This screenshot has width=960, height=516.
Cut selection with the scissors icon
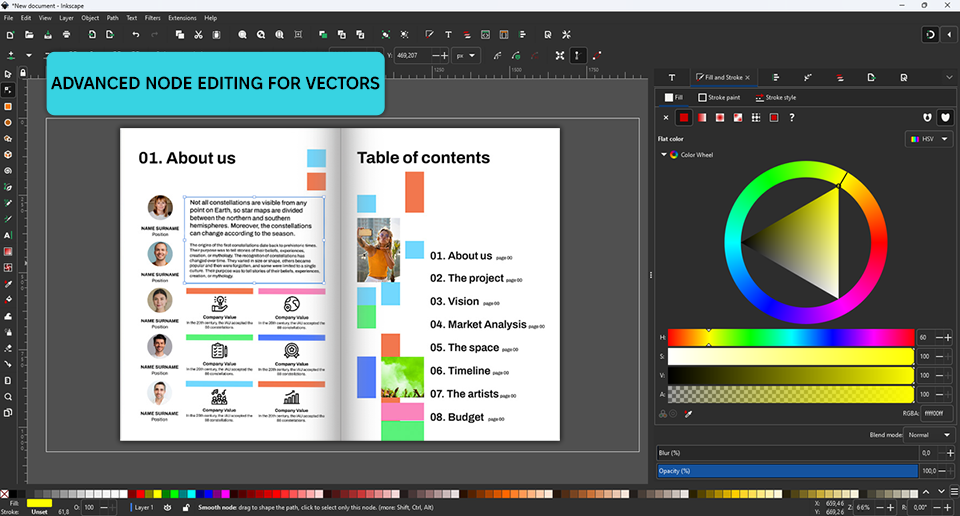[198, 35]
